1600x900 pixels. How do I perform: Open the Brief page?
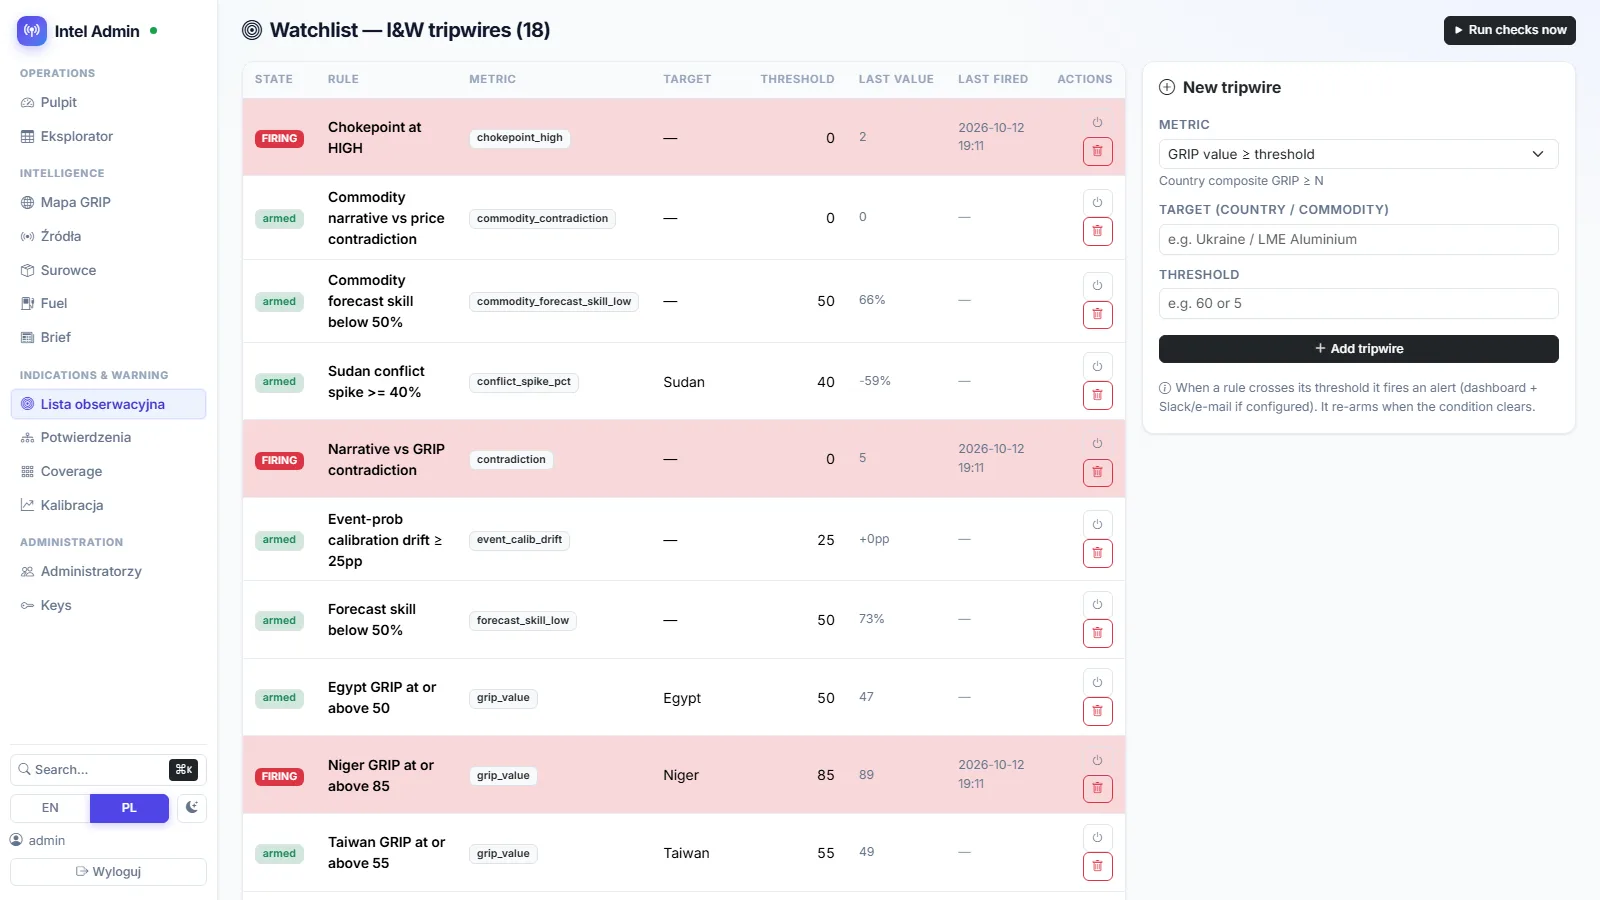[108, 337]
